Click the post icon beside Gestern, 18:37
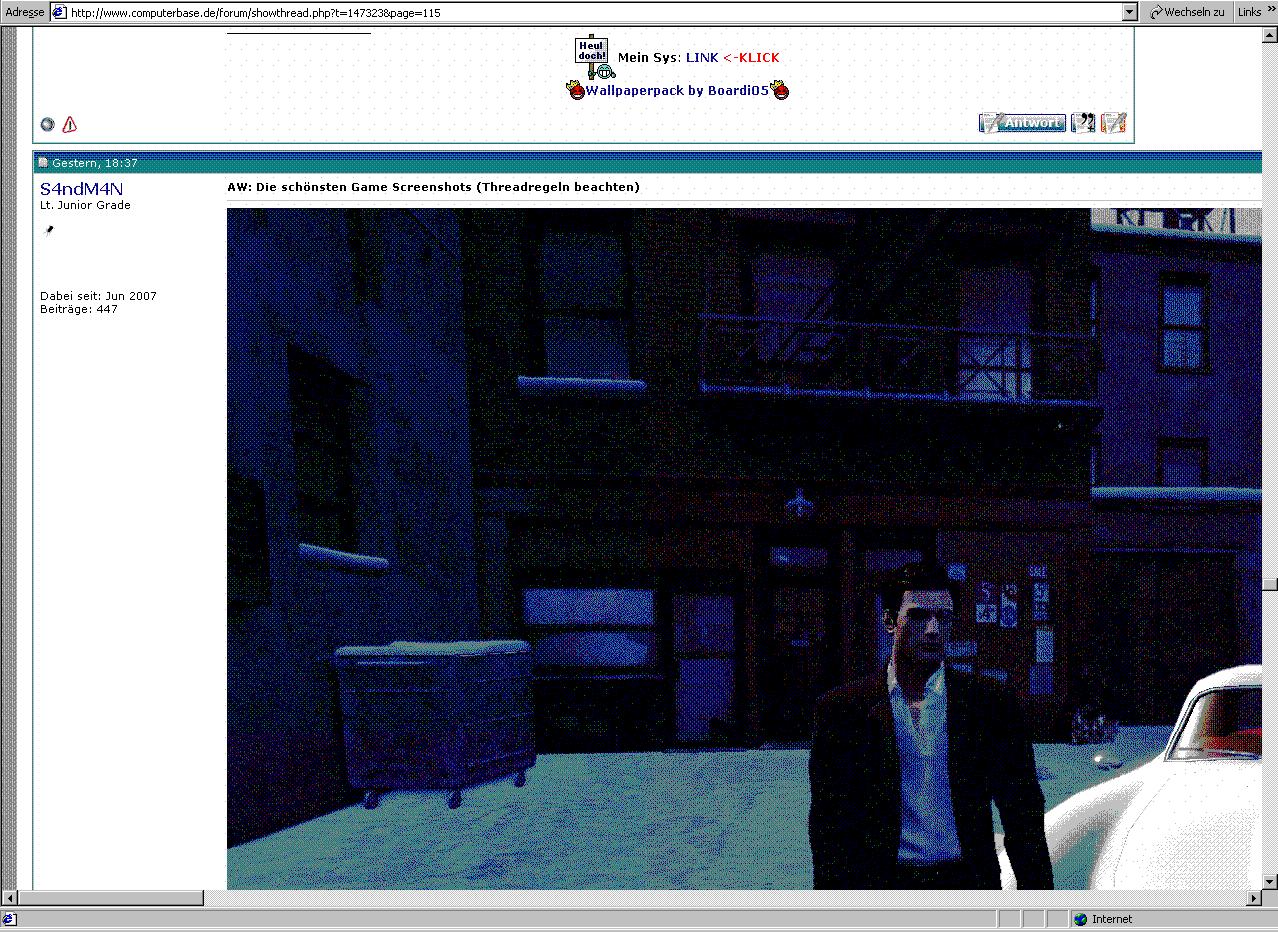This screenshot has height=932, width=1278. coord(43,162)
